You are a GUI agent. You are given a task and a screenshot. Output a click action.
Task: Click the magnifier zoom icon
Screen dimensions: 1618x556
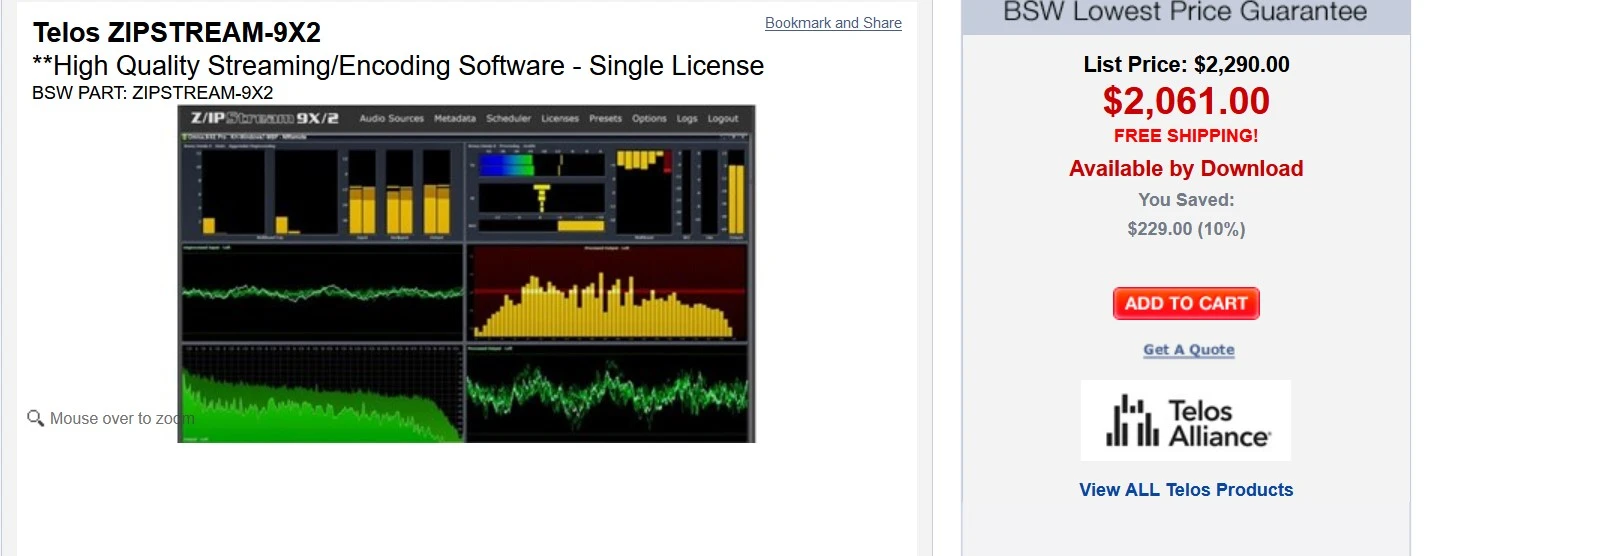(36, 418)
